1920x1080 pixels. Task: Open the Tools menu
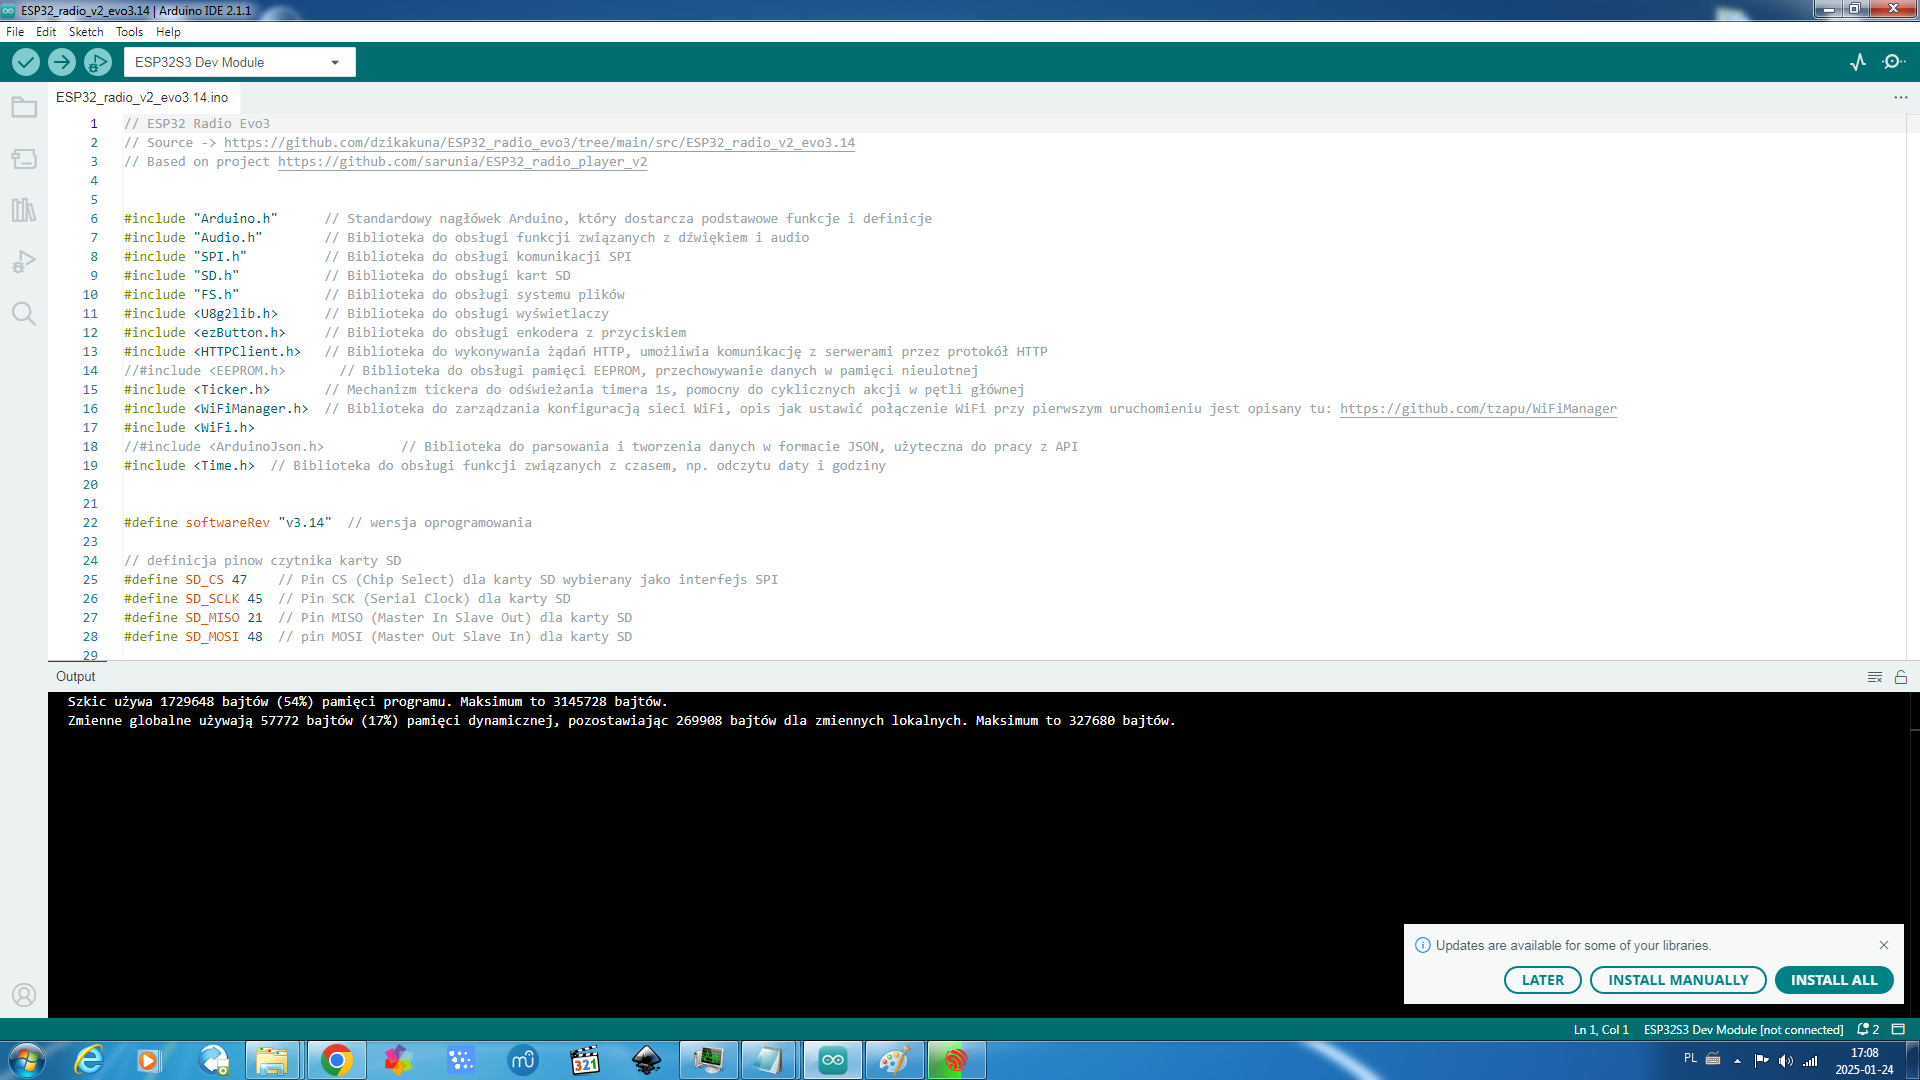(x=129, y=32)
